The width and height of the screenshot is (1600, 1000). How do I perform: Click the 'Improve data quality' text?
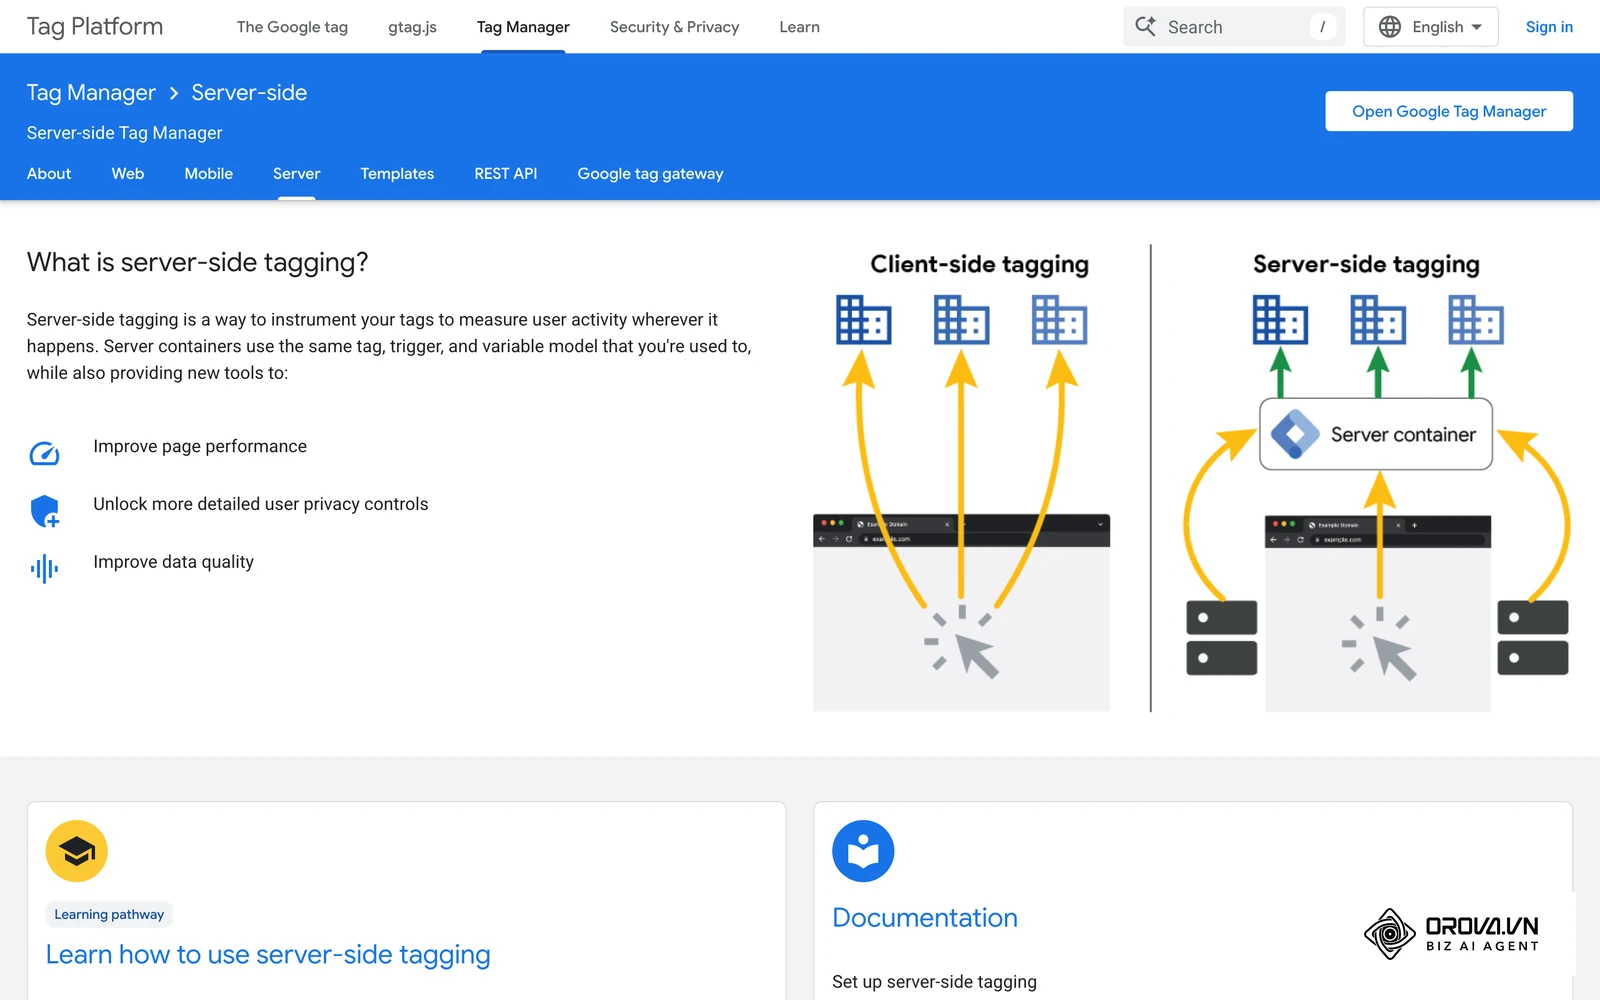click(174, 562)
